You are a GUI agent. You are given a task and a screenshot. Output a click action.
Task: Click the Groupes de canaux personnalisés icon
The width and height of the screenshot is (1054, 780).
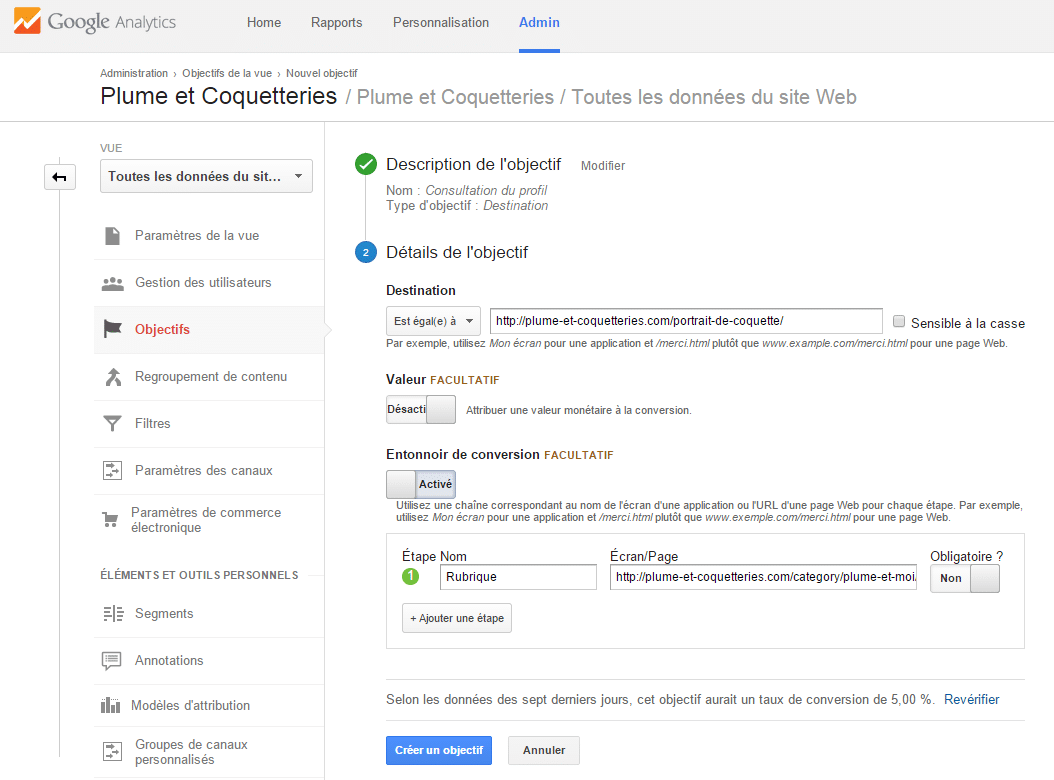point(112,751)
